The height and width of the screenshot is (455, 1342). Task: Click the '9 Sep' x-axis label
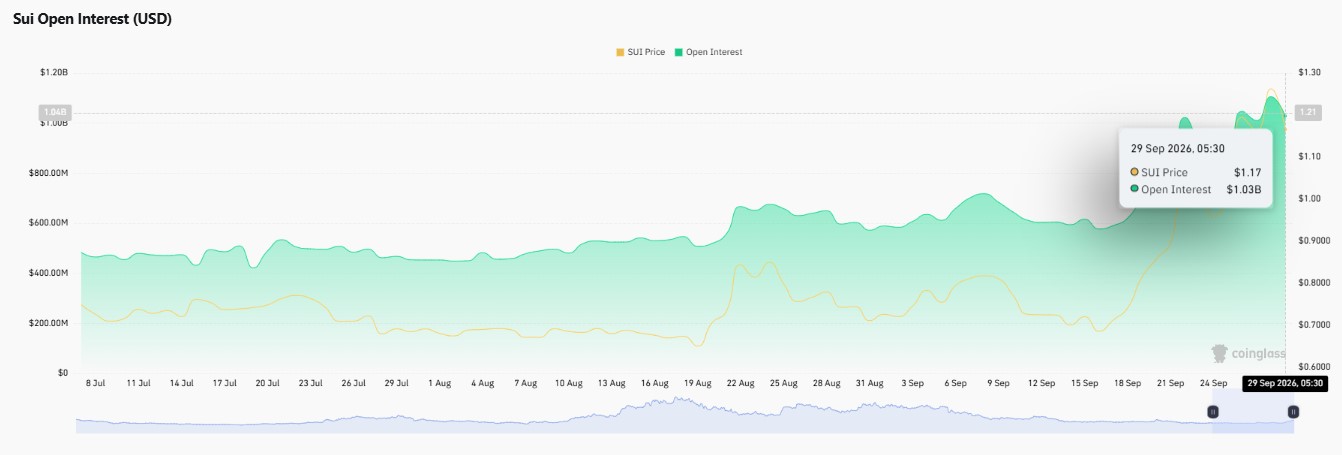(999, 383)
